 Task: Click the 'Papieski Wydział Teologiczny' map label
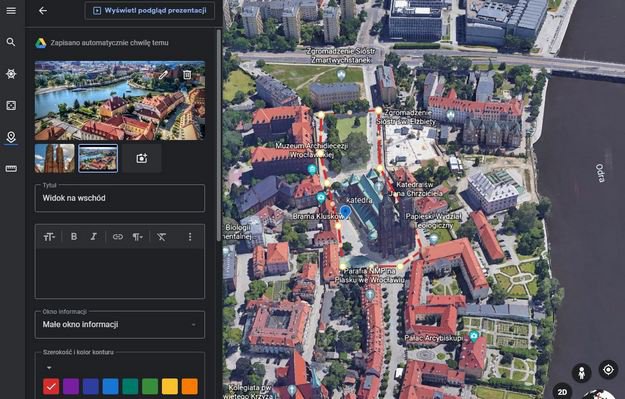[434, 221]
